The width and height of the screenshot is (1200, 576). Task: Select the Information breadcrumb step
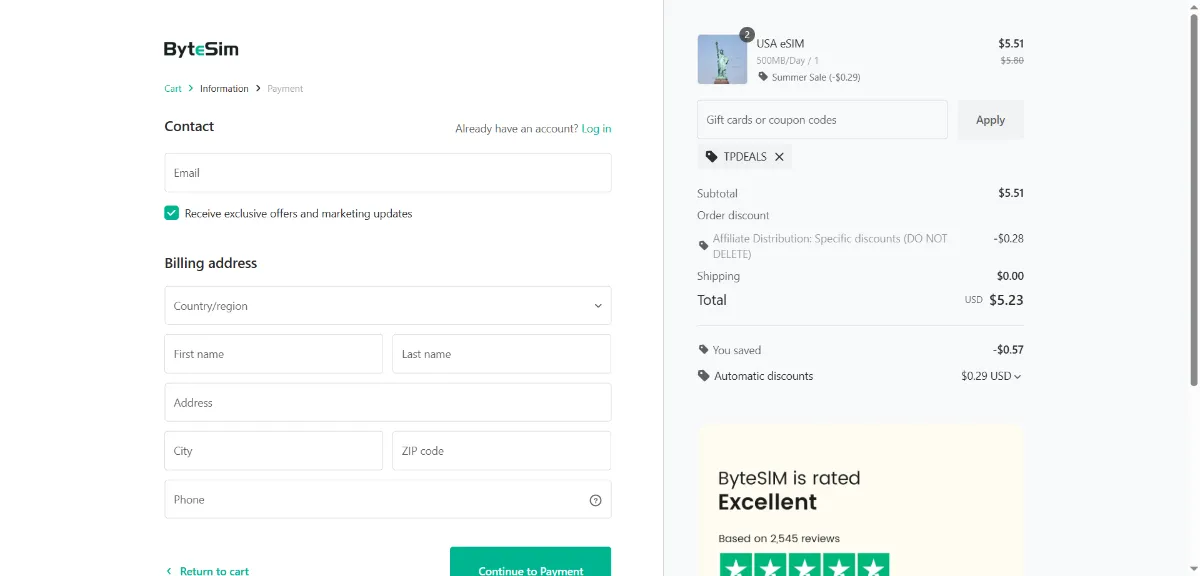coord(224,89)
